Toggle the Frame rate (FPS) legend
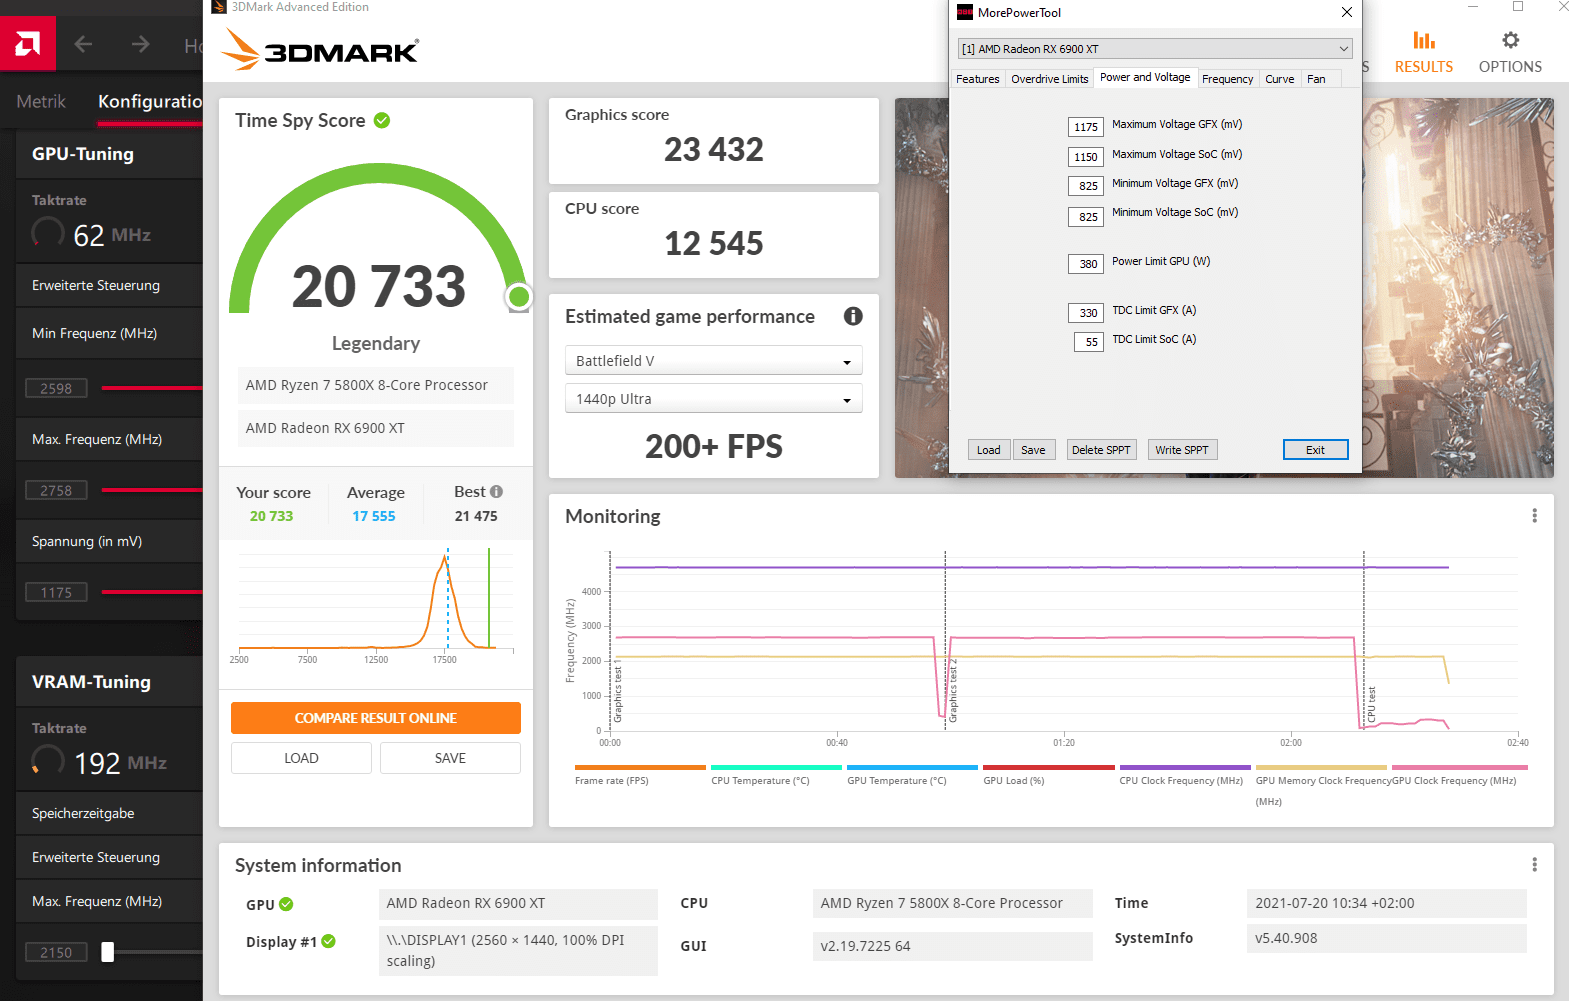Image resolution: width=1569 pixels, height=1001 pixels. [x=640, y=776]
